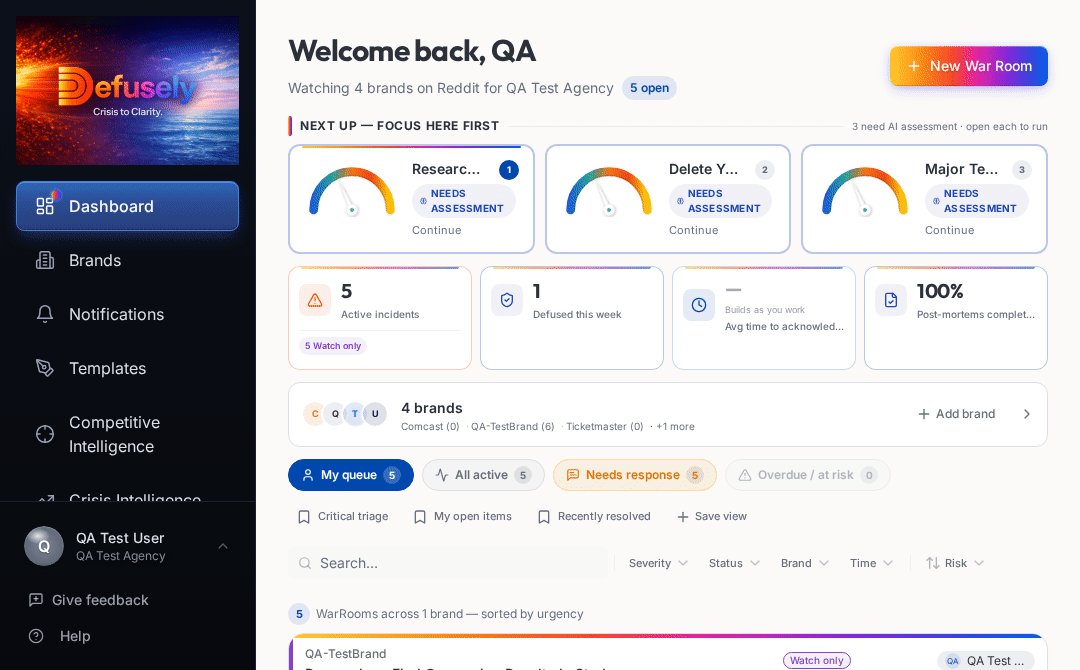Image resolution: width=1080 pixels, height=670 pixels.
Task: Select the clock icon on the acknowledgment card
Action: point(699,299)
